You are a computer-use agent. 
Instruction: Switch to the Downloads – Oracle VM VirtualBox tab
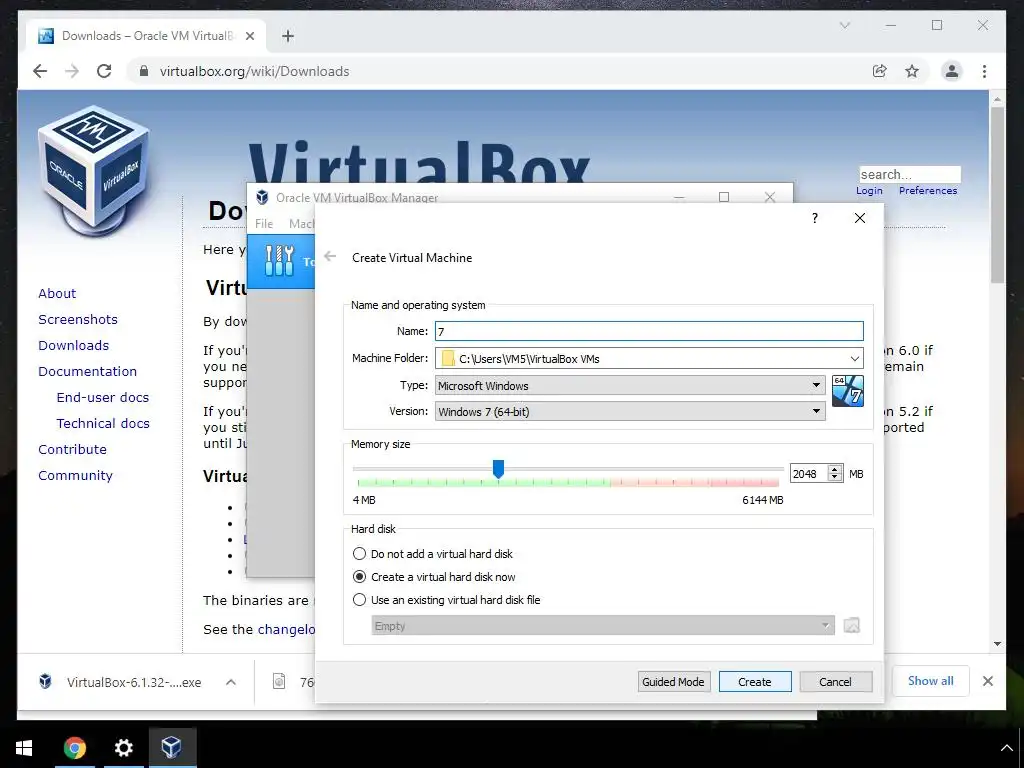pyautogui.click(x=147, y=36)
